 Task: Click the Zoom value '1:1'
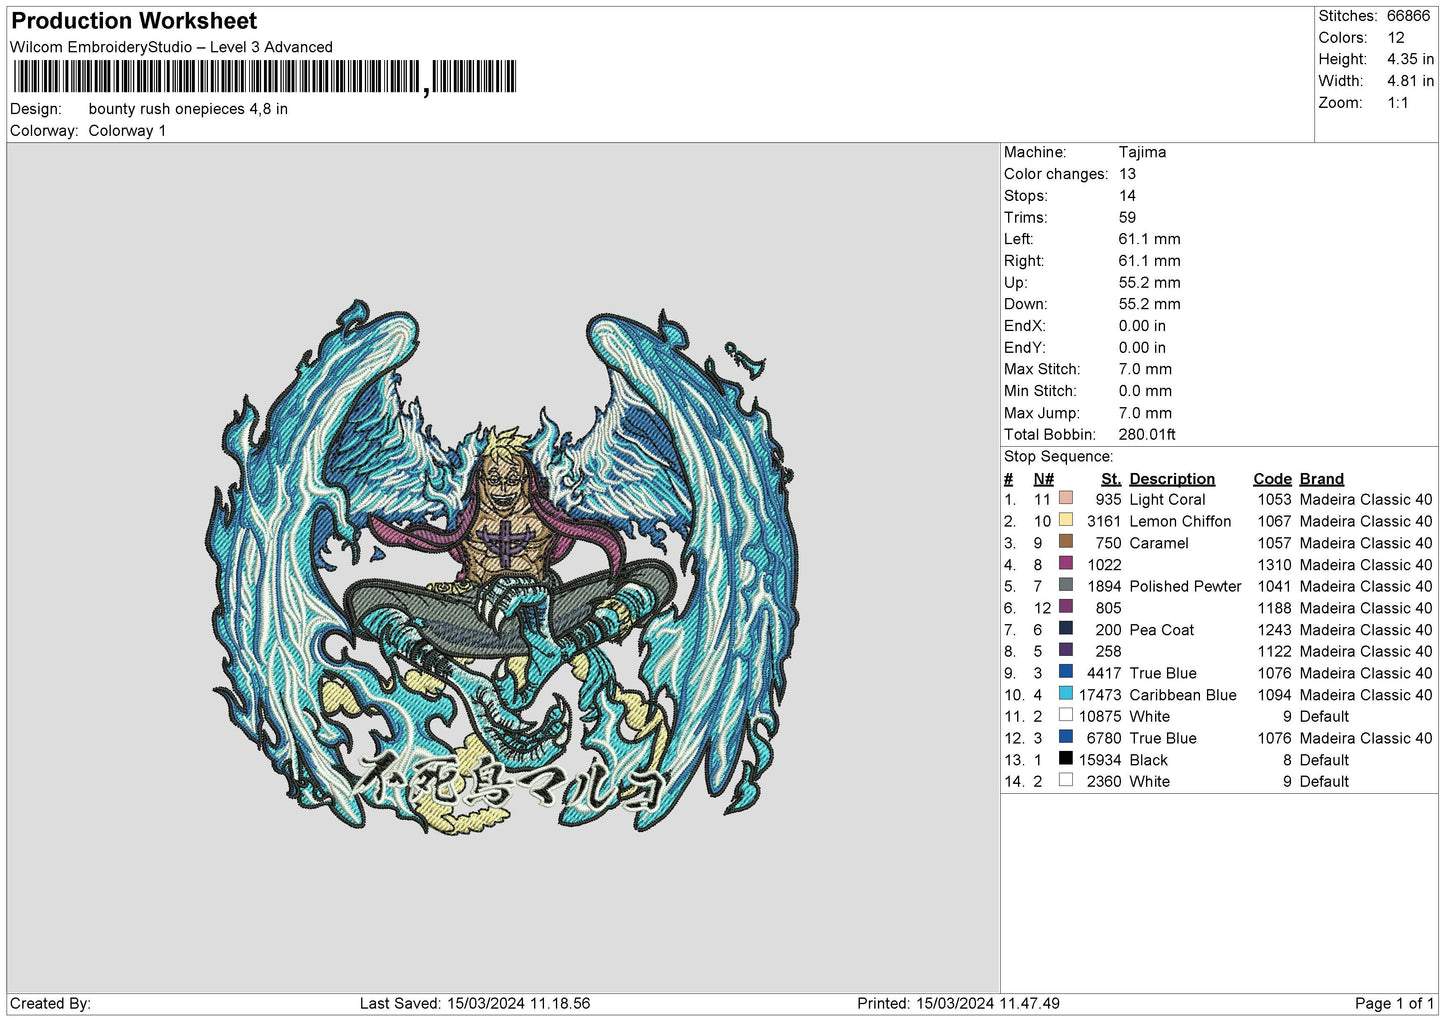coord(1398,103)
